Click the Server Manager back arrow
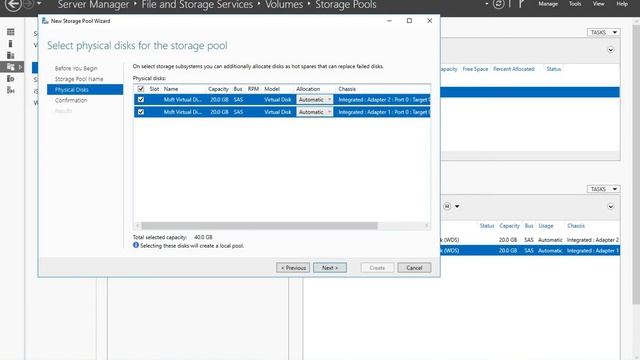Screen dimensions: 640x360 [13, 5]
